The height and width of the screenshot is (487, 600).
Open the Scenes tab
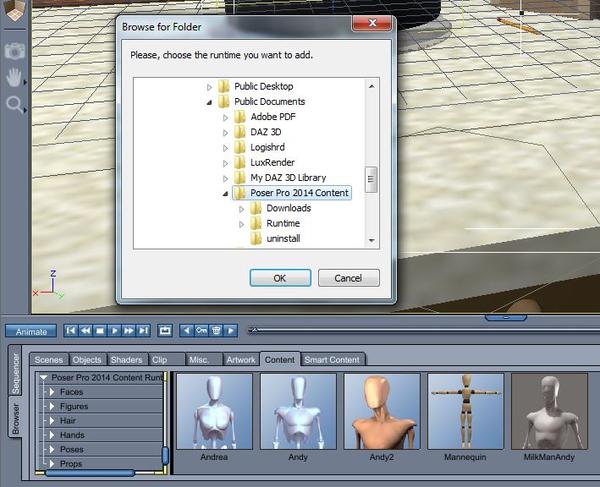click(49, 360)
